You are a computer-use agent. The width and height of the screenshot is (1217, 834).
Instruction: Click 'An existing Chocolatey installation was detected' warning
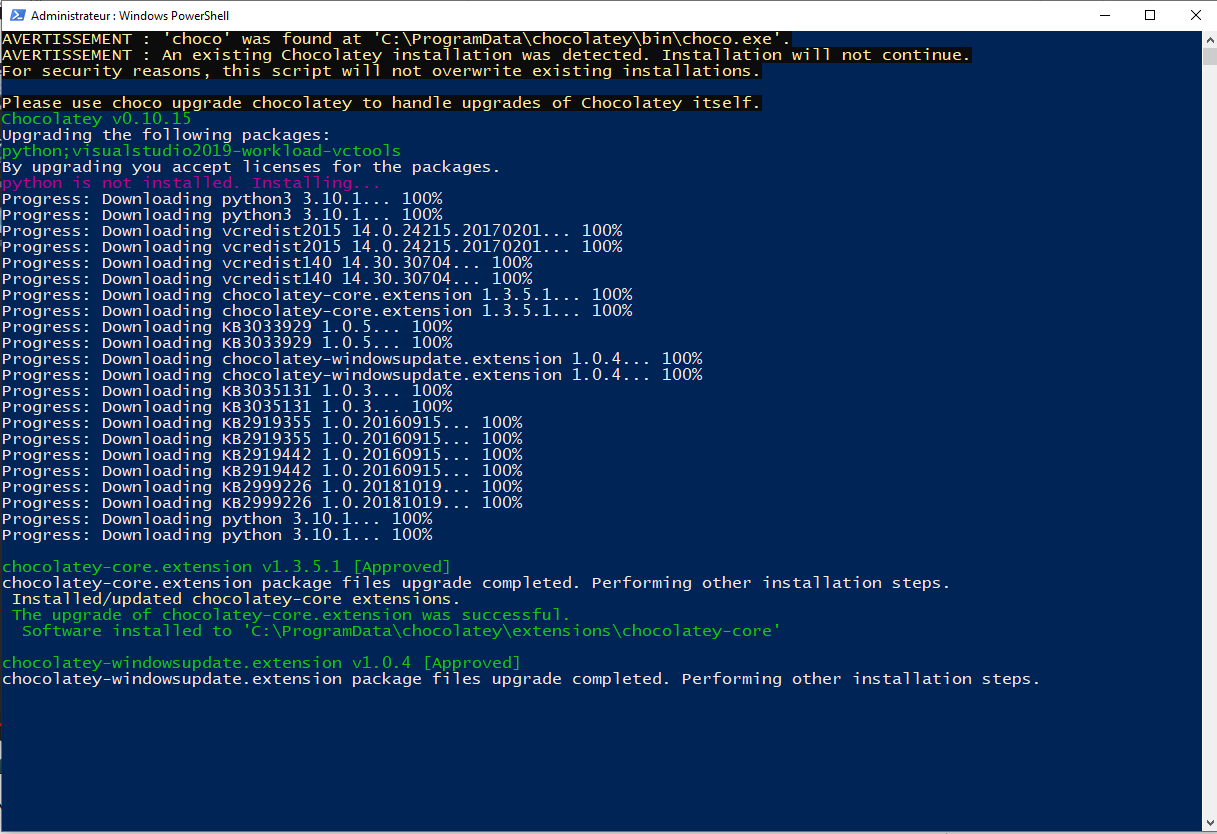pos(486,55)
